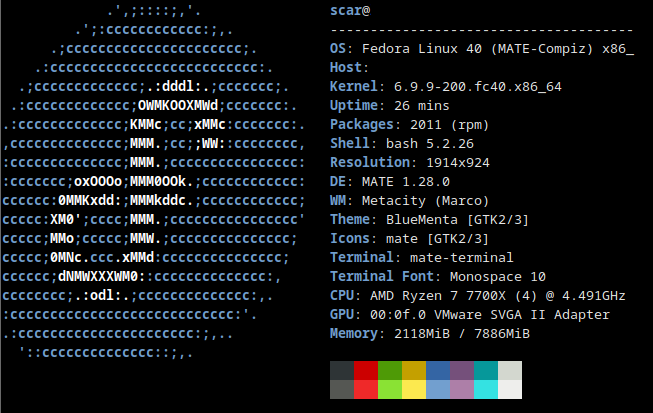653x413 pixels.
Task: Select the lime green color block
Action: point(390,390)
